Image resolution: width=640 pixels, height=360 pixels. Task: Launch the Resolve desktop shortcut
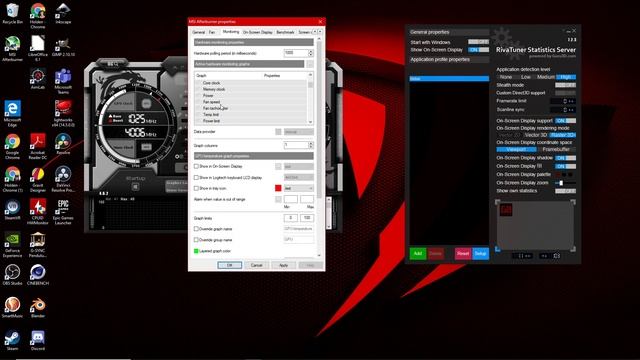[63, 144]
